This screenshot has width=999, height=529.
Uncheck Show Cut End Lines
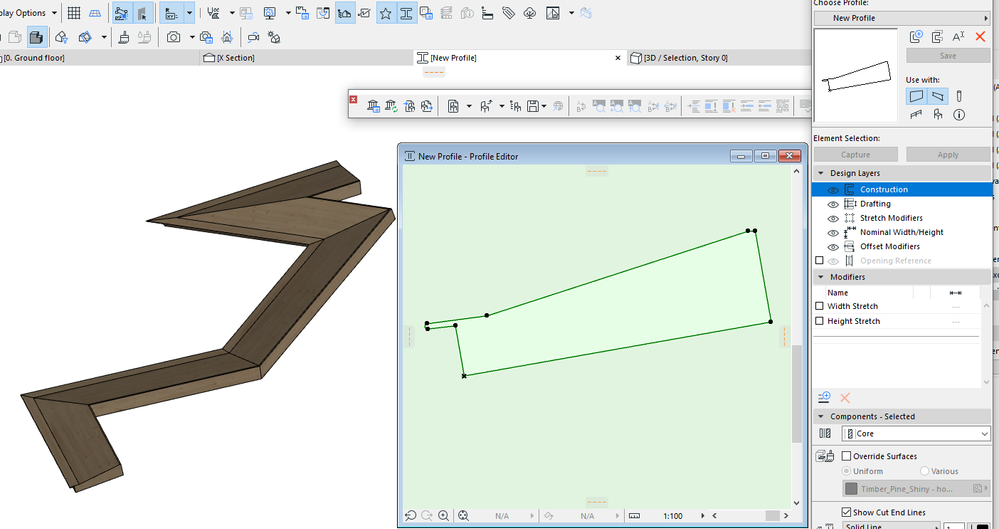pos(846,513)
